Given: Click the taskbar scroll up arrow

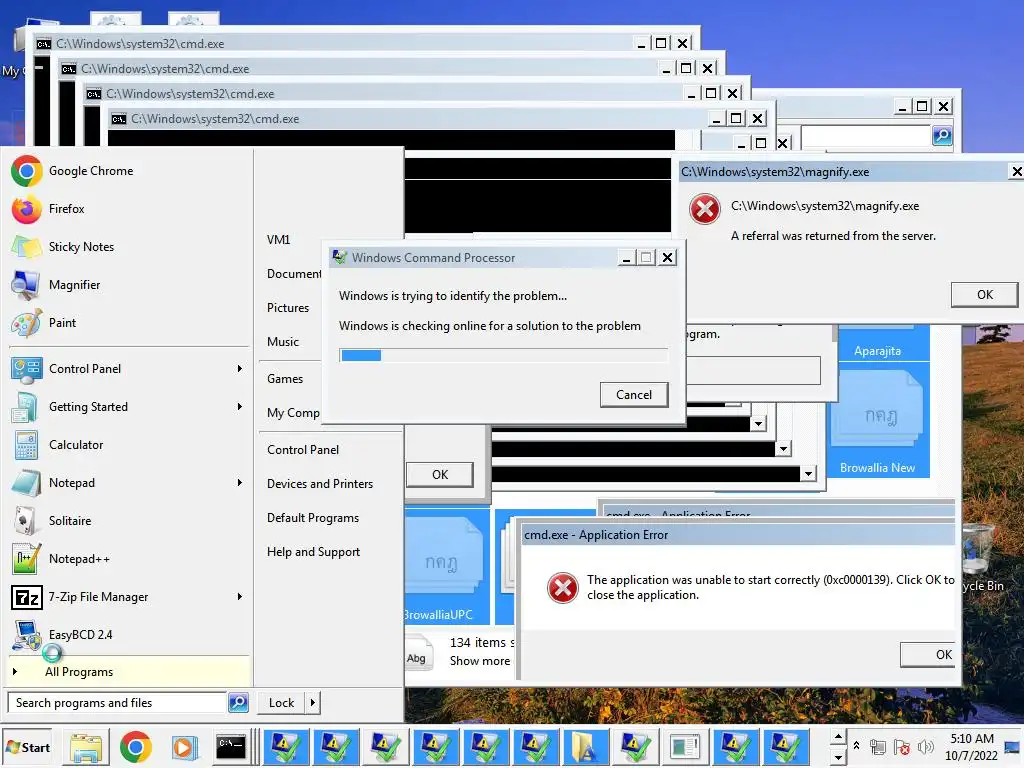Looking at the screenshot, I should click(x=838, y=737).
